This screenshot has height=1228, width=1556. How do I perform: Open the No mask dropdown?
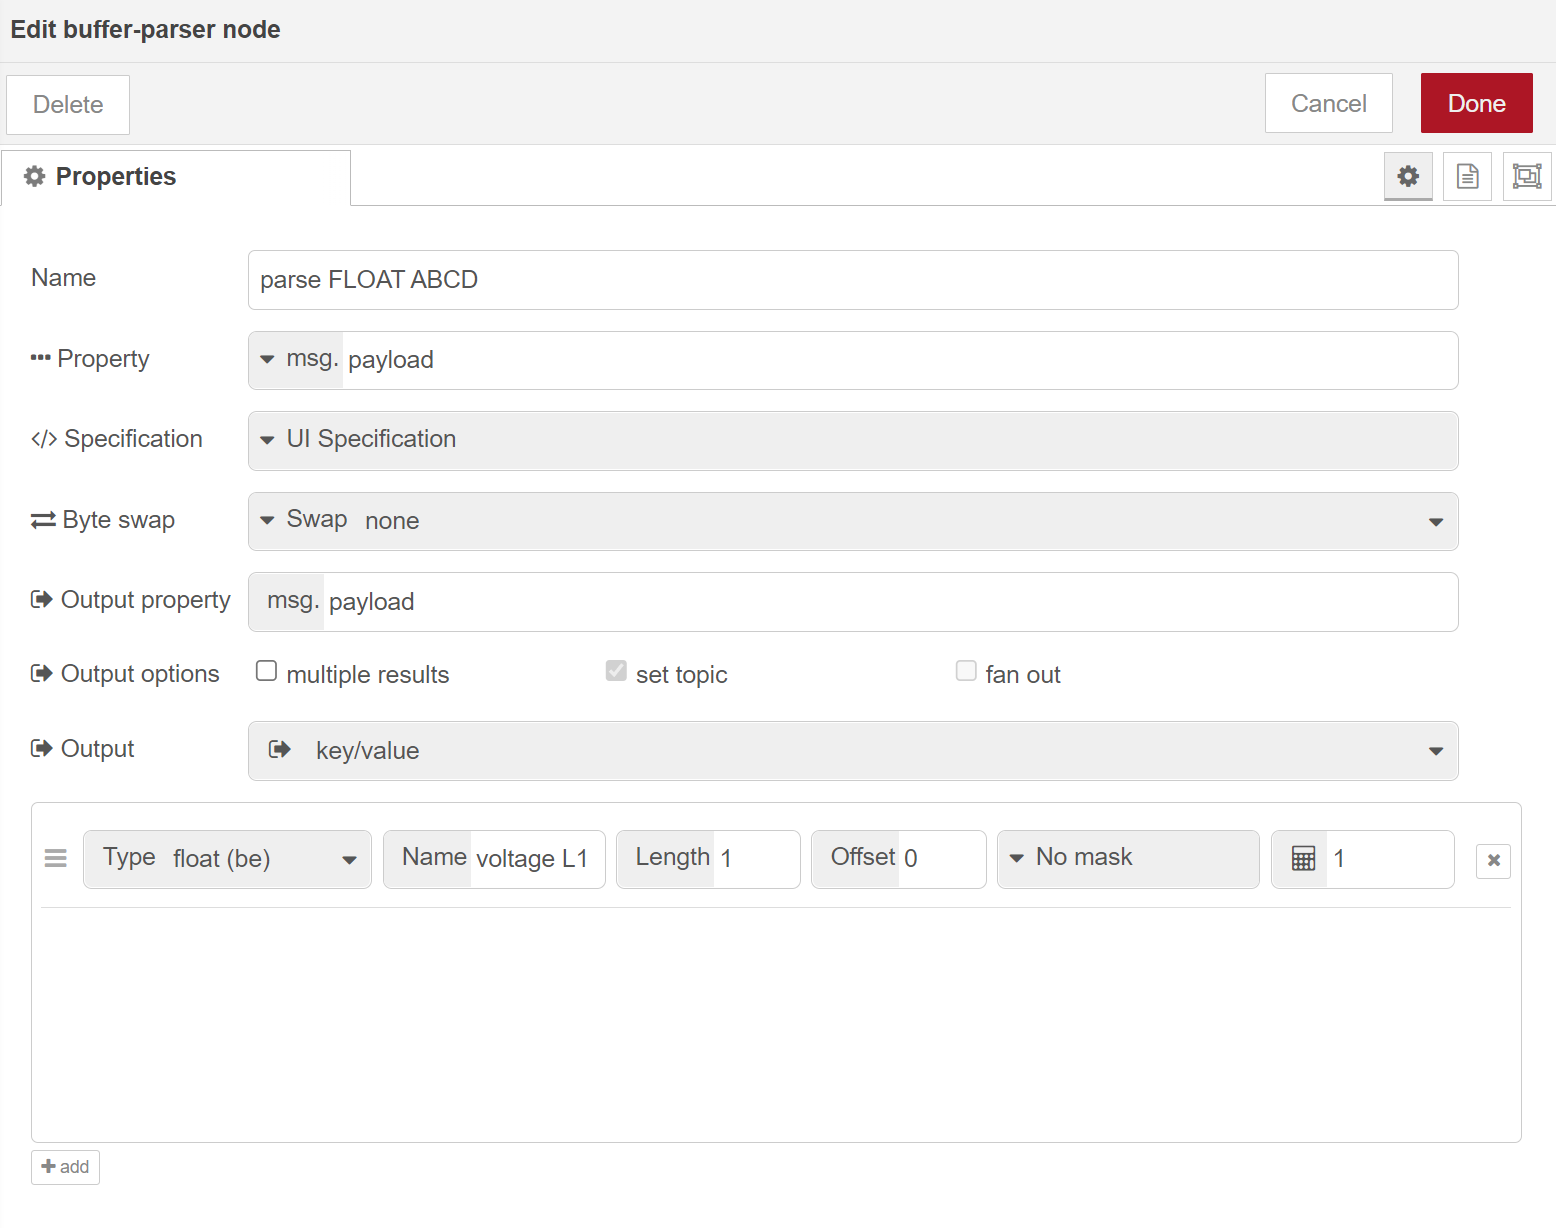(1128, 859)
